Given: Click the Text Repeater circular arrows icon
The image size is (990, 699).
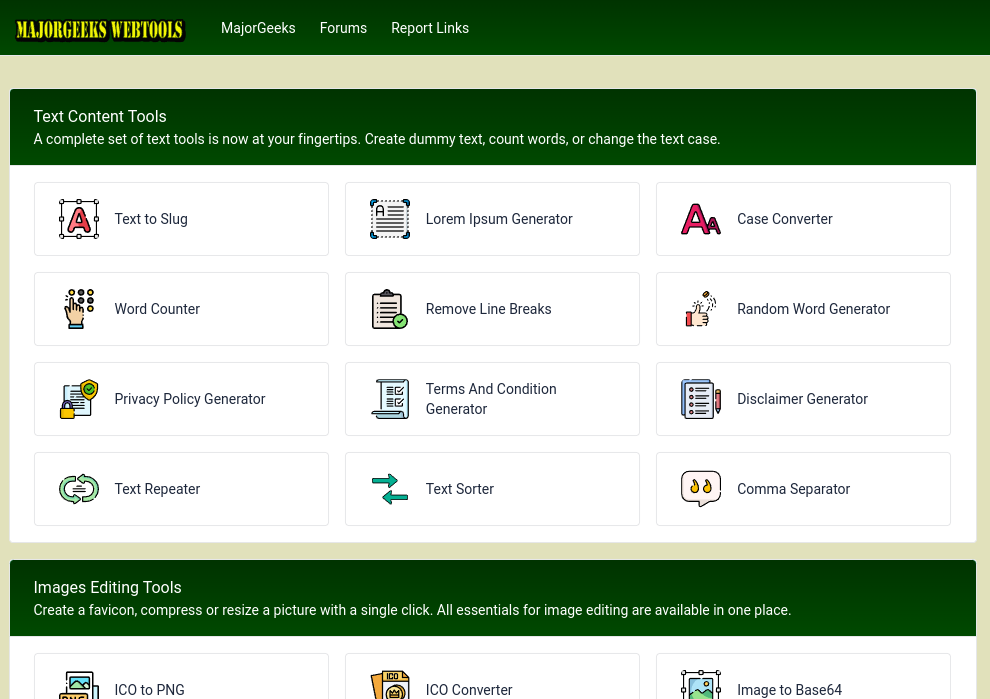Looking at the screenshot, I should pos(78,489).
